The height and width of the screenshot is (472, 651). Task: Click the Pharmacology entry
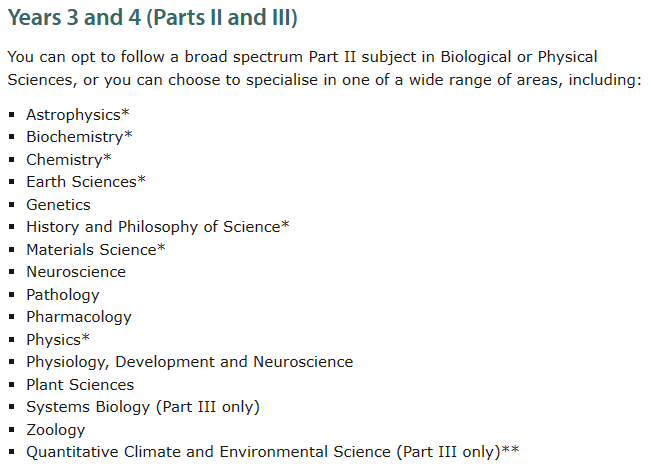coord(79,317)
